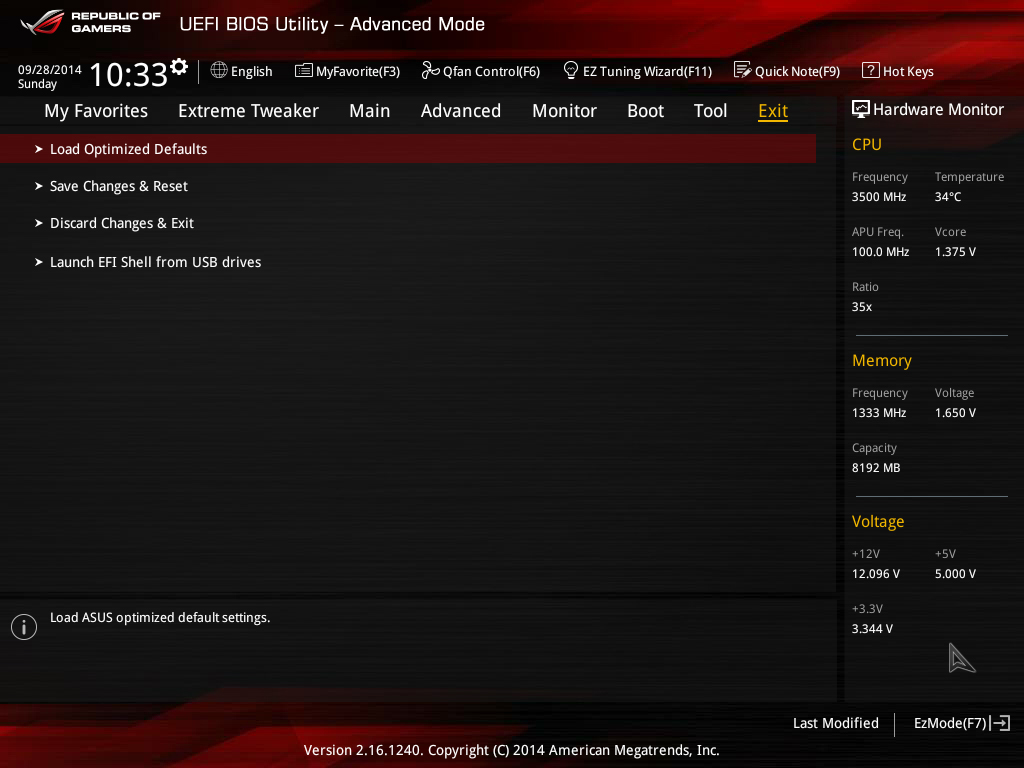Choose Discard Changes & Exit
The image size is (1024, 768).
click(122, 223)
